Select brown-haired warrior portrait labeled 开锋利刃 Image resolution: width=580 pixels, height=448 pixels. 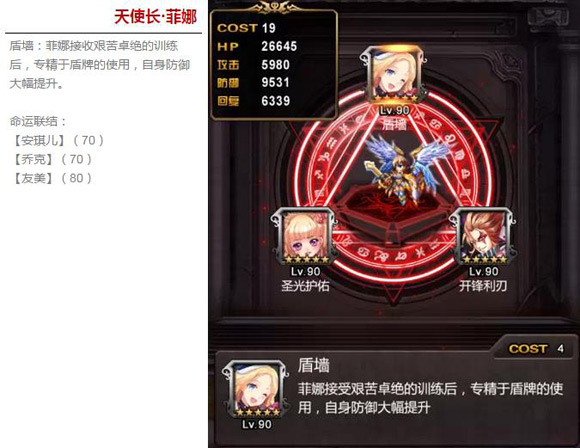point(482,237)
